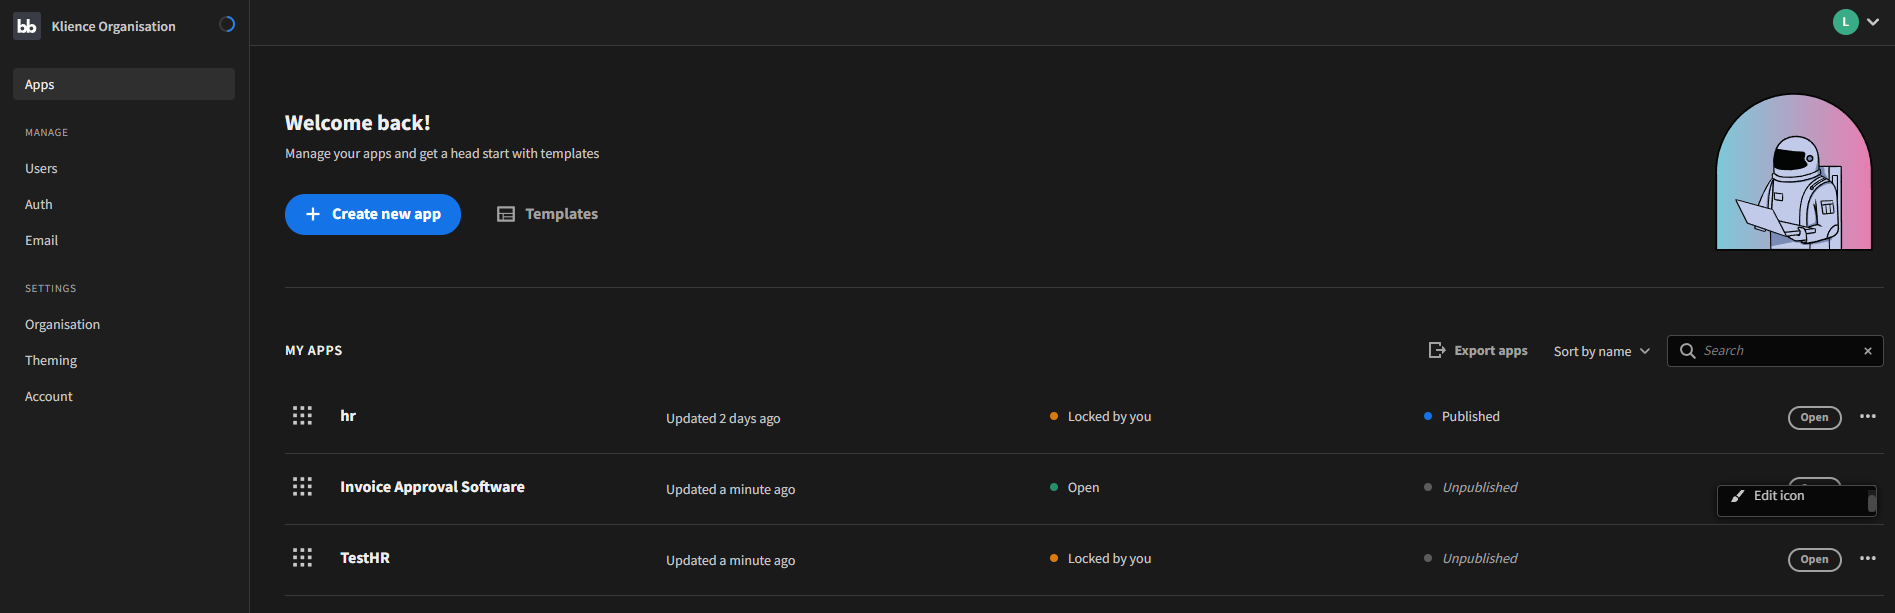
Task: Click the Templates table icon
Action: pos(506,214)
